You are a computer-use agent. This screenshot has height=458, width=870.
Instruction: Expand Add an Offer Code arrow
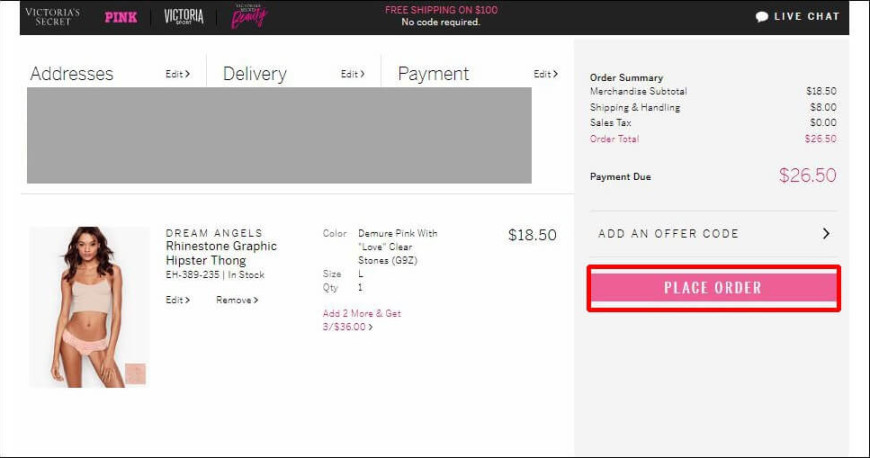(826, 233)
